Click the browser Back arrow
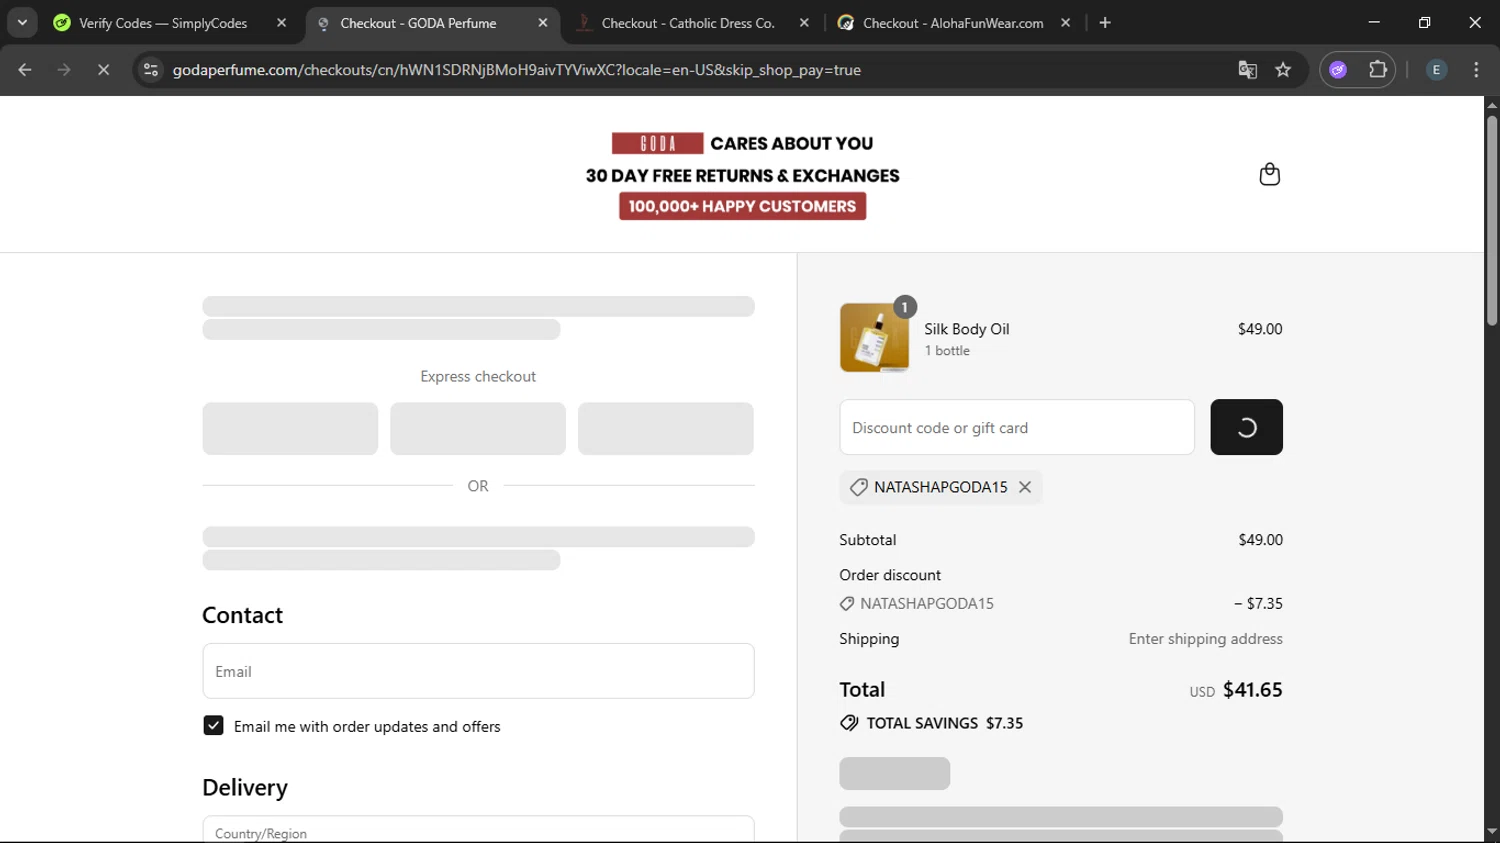The width and height of the screenshot is (1500, 843). click(25, 70)
